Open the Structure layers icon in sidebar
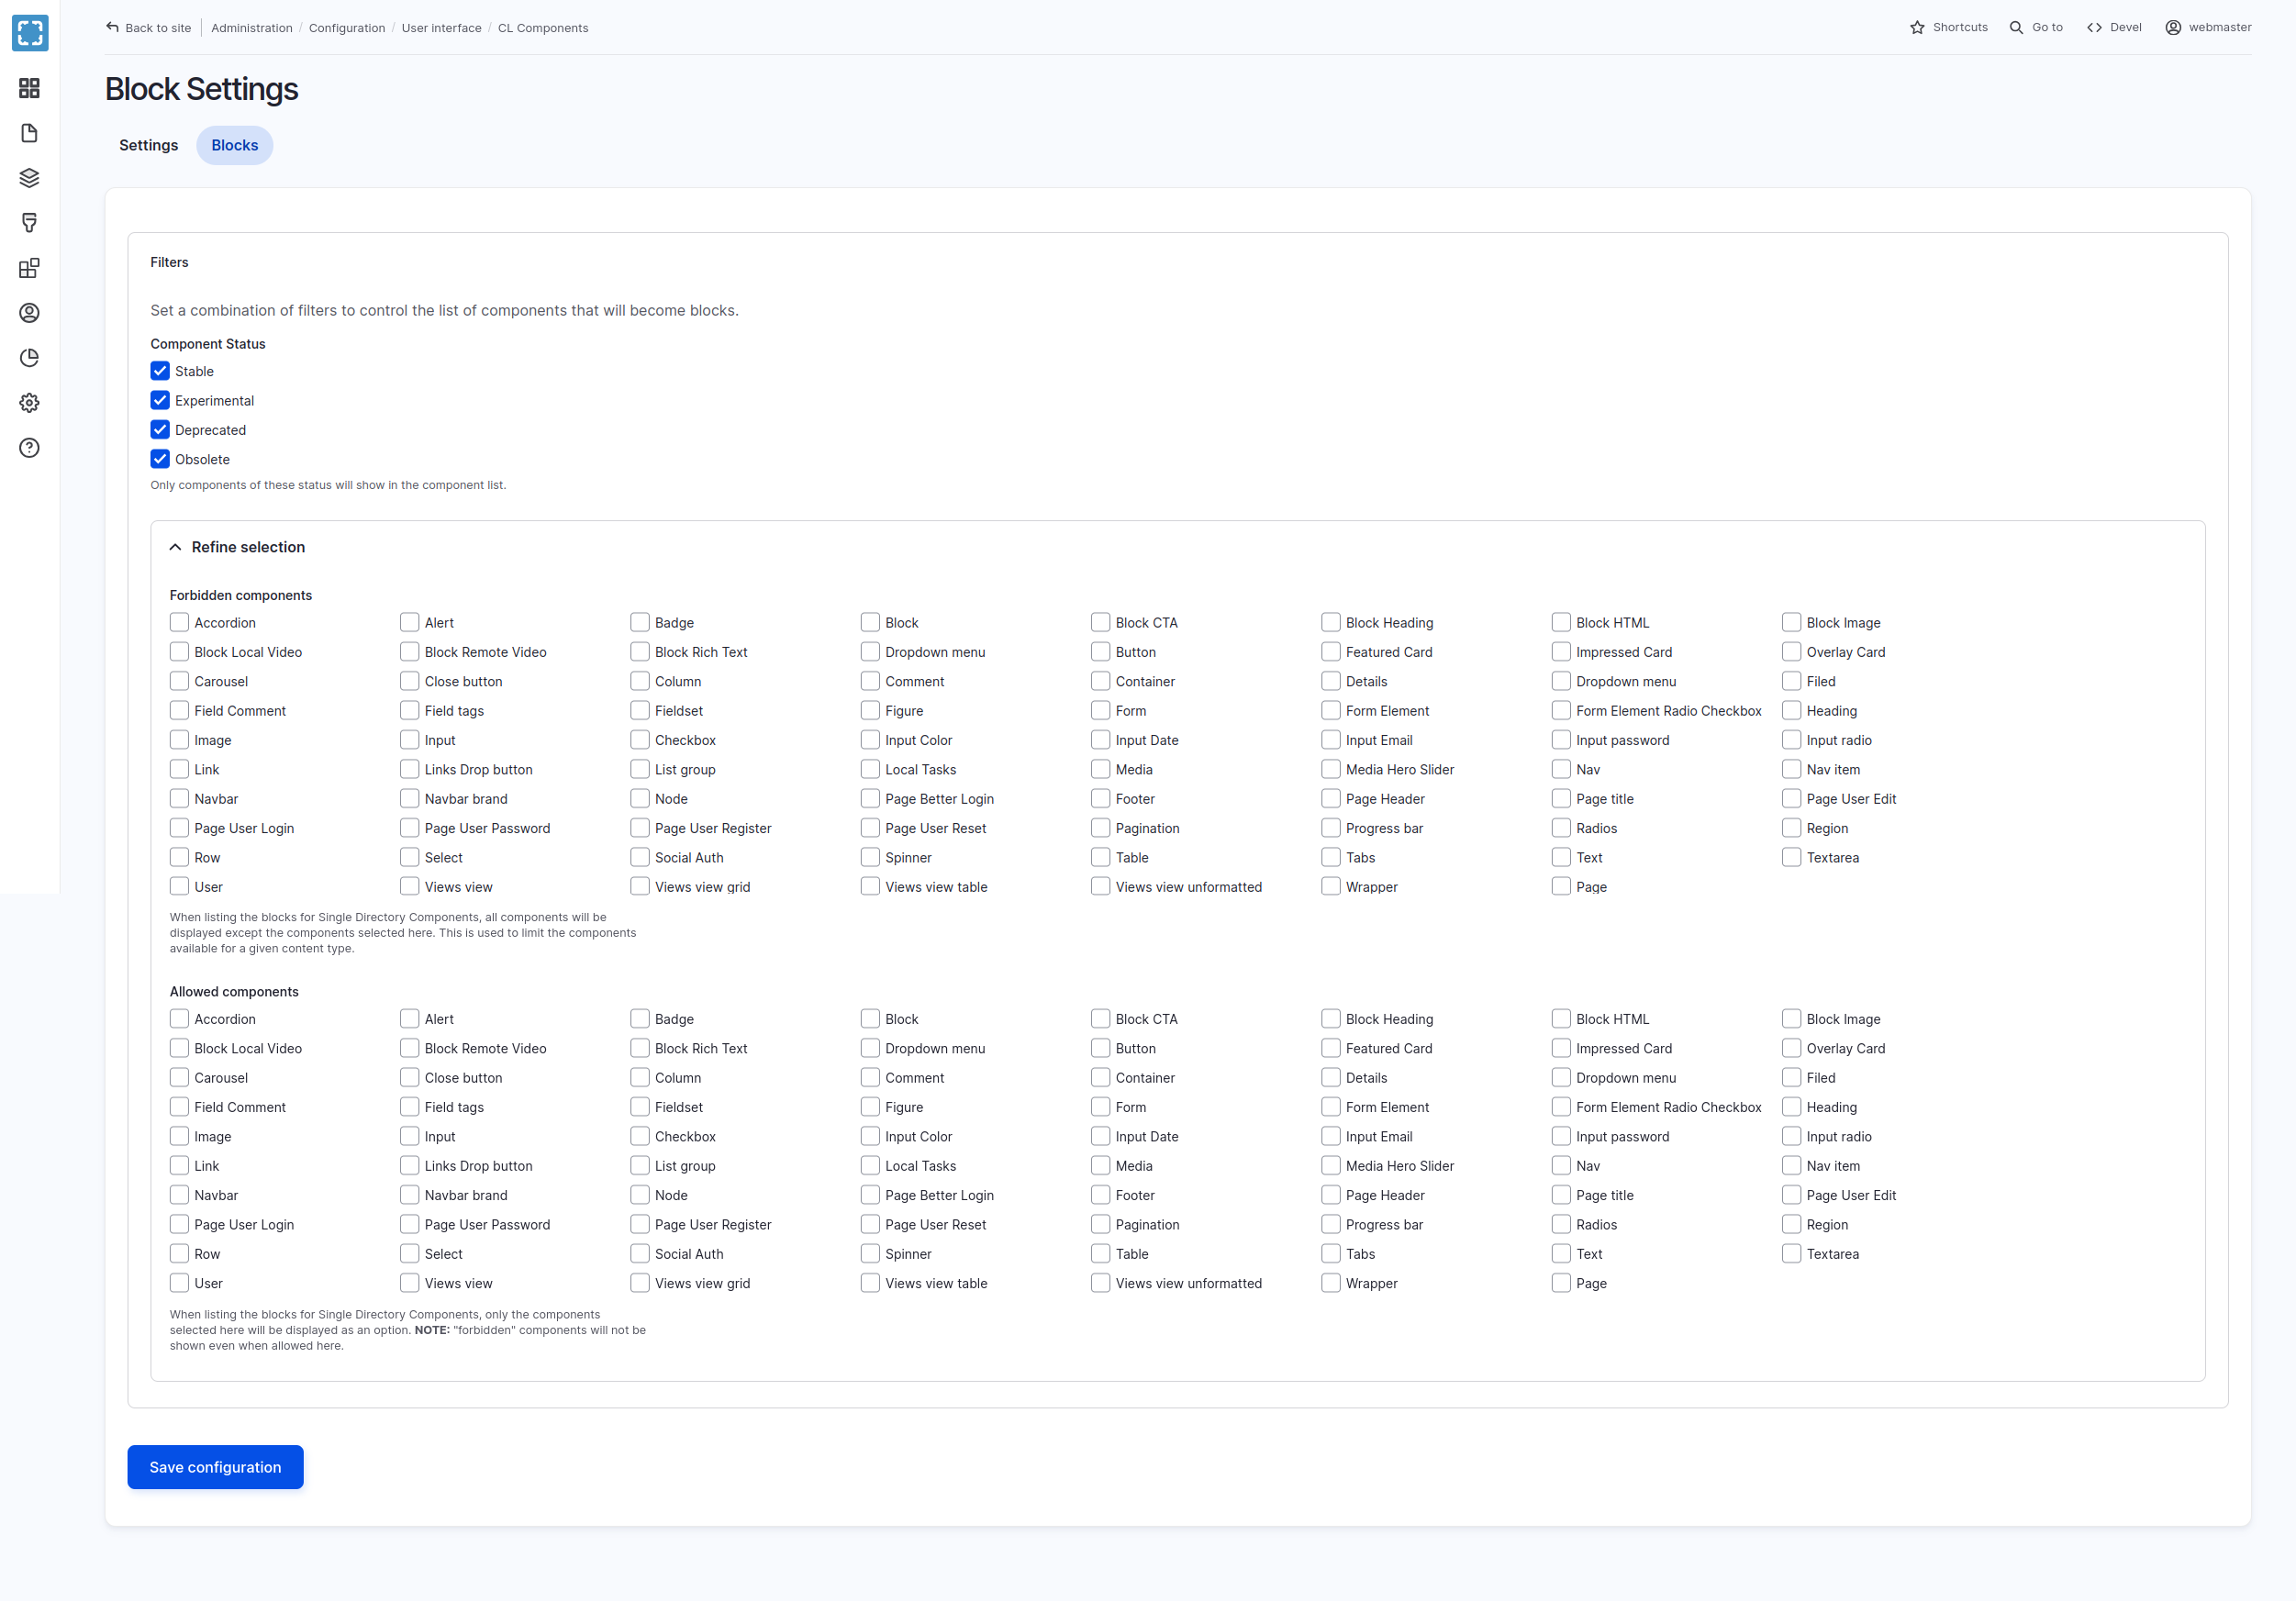This screenshot has height=1602, width=2296. point(29,178)
